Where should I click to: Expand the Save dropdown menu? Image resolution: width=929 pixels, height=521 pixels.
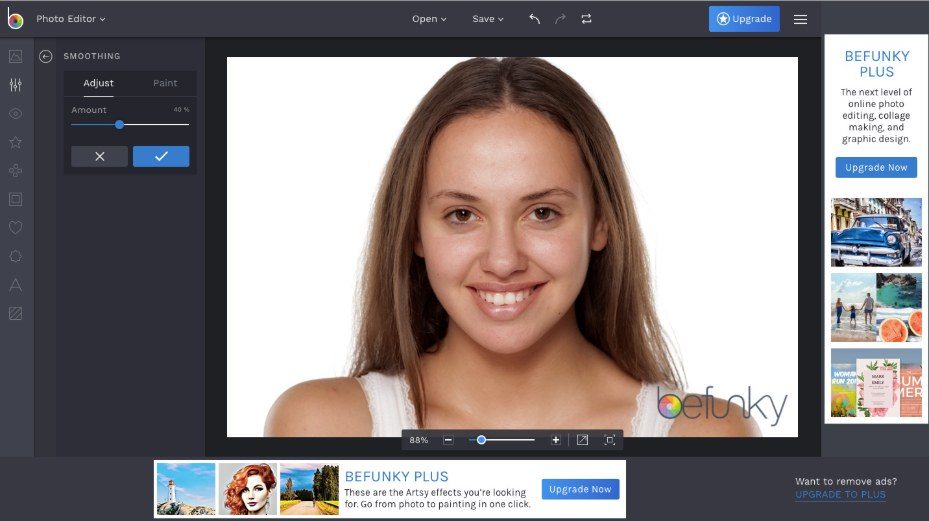coord(488,19)
